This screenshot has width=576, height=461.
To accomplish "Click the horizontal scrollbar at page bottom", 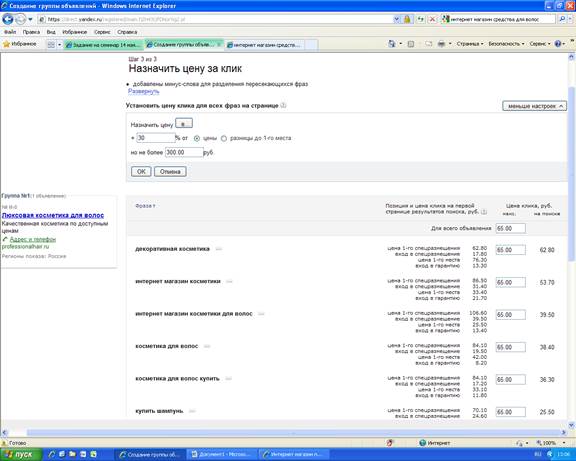I will pyautogui.click(x=292, y=432).
